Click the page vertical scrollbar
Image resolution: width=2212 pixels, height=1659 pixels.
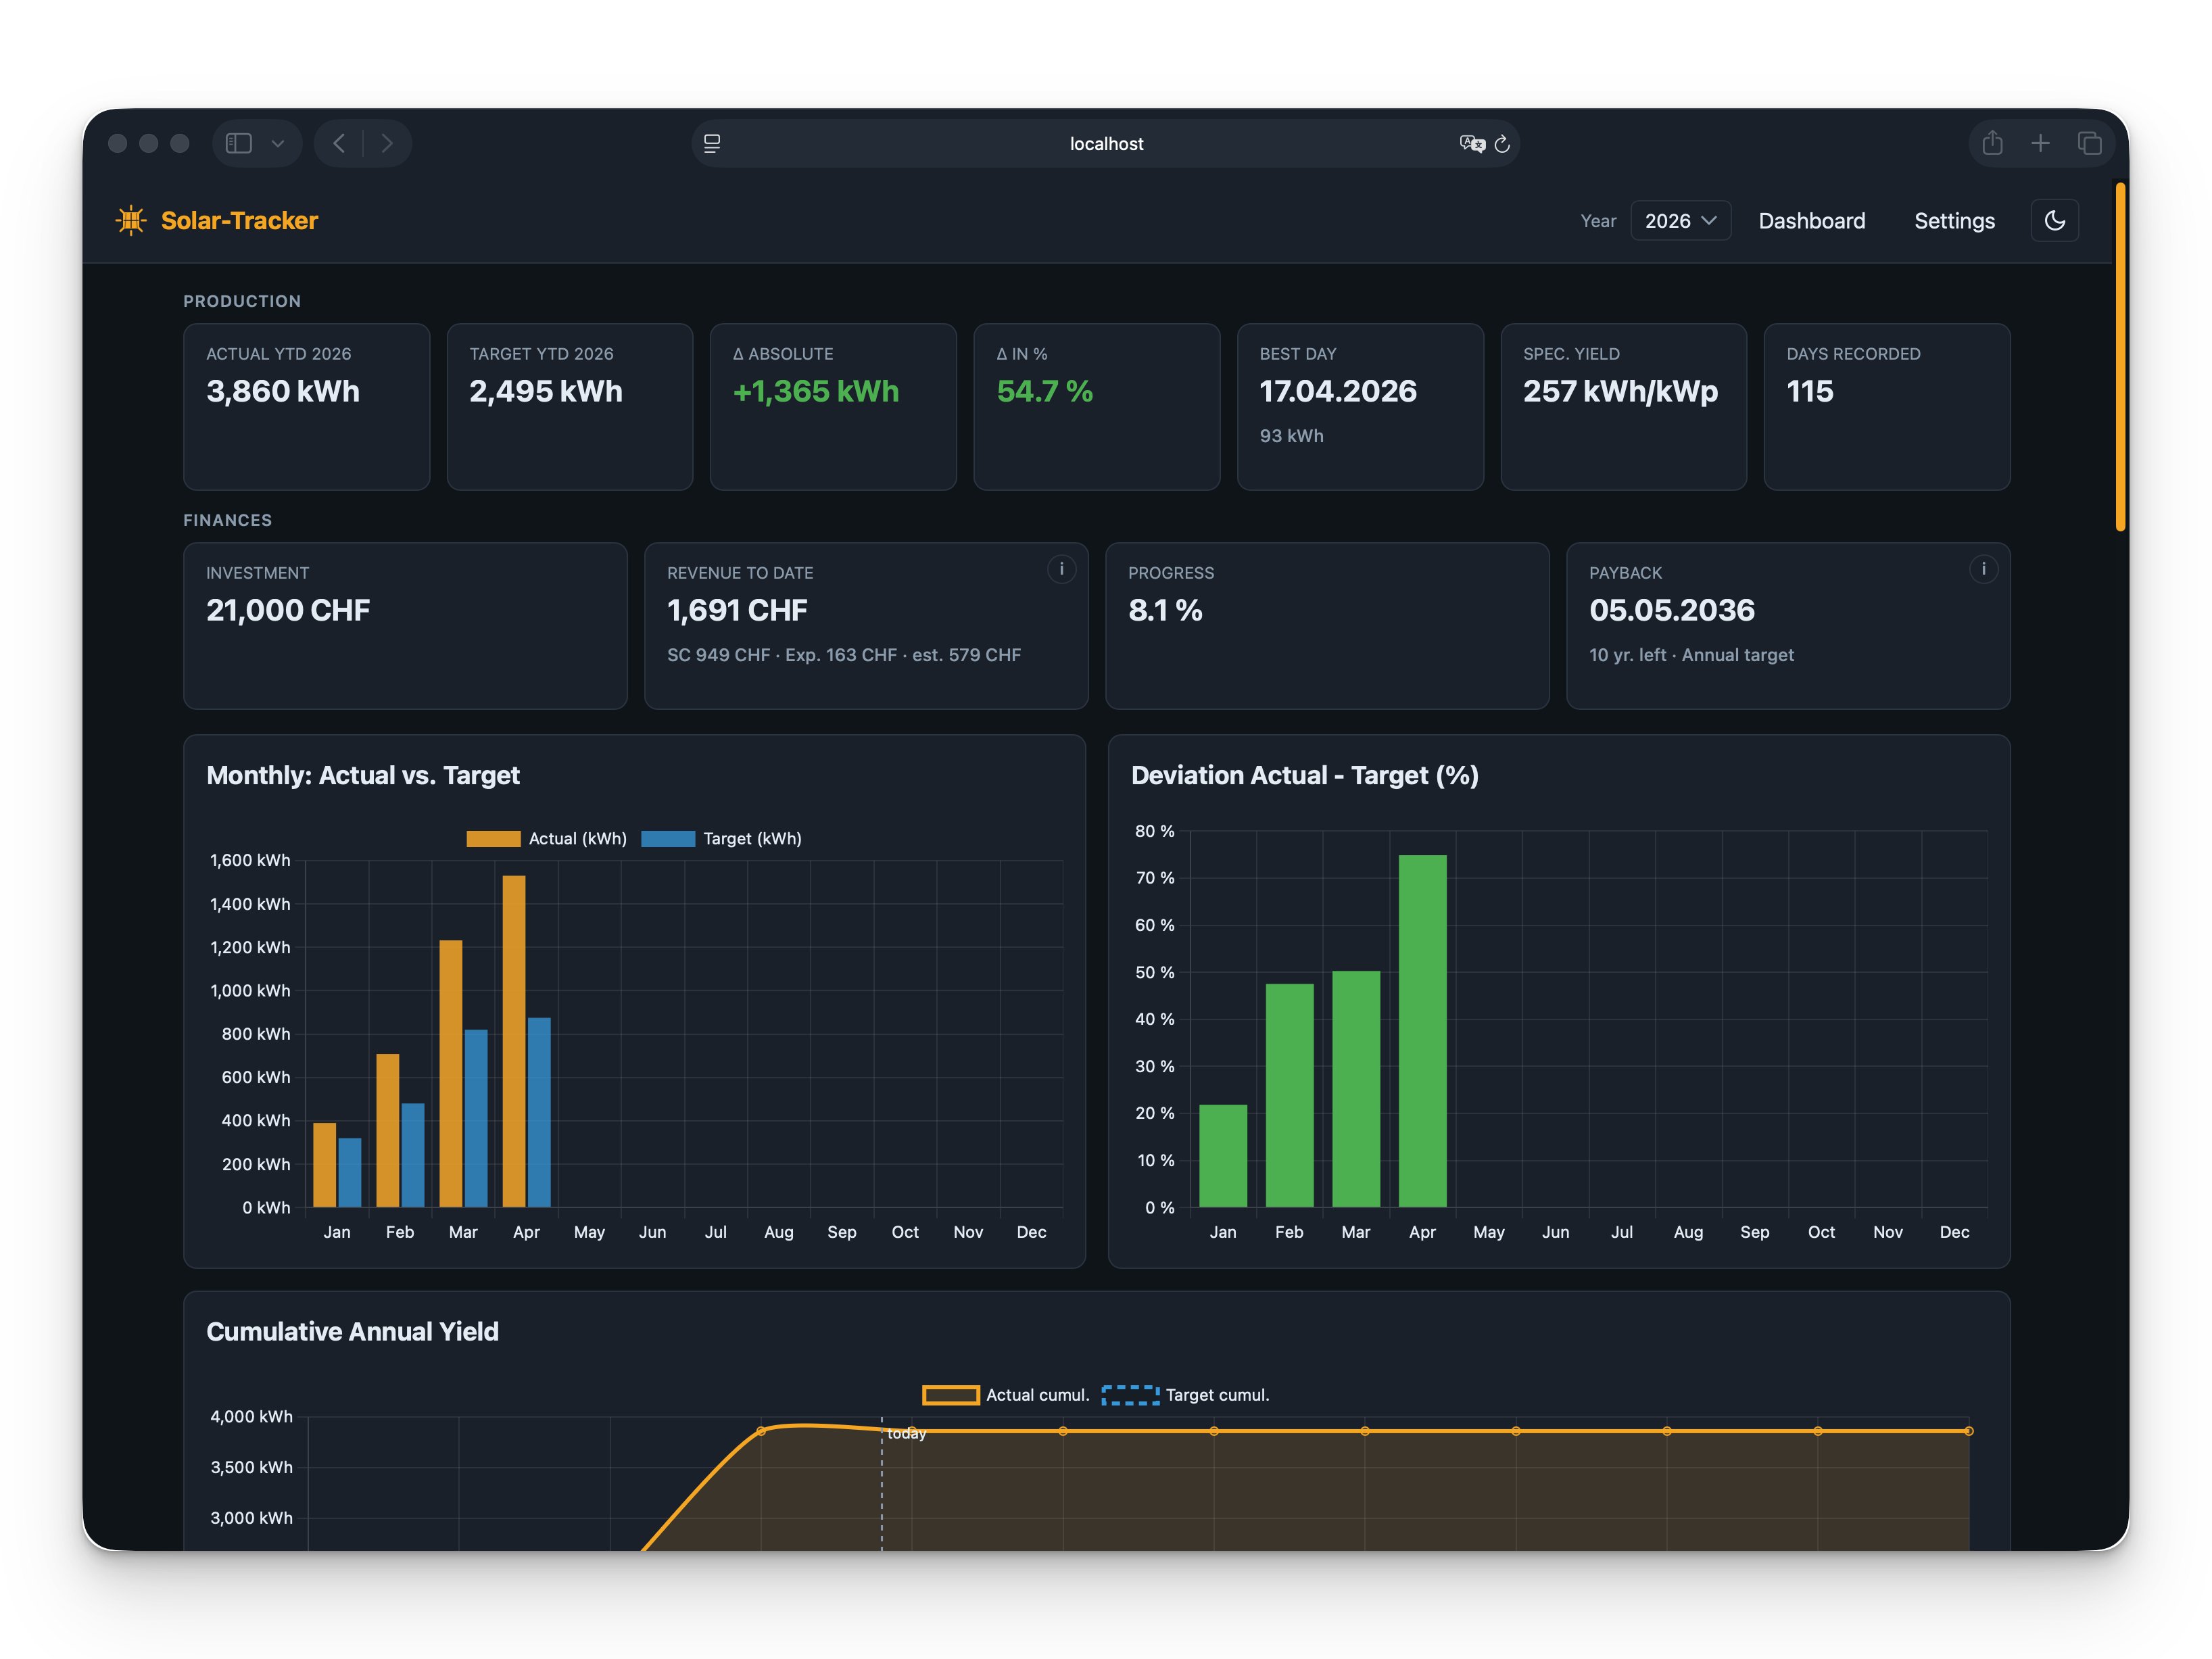point(2120,357)
